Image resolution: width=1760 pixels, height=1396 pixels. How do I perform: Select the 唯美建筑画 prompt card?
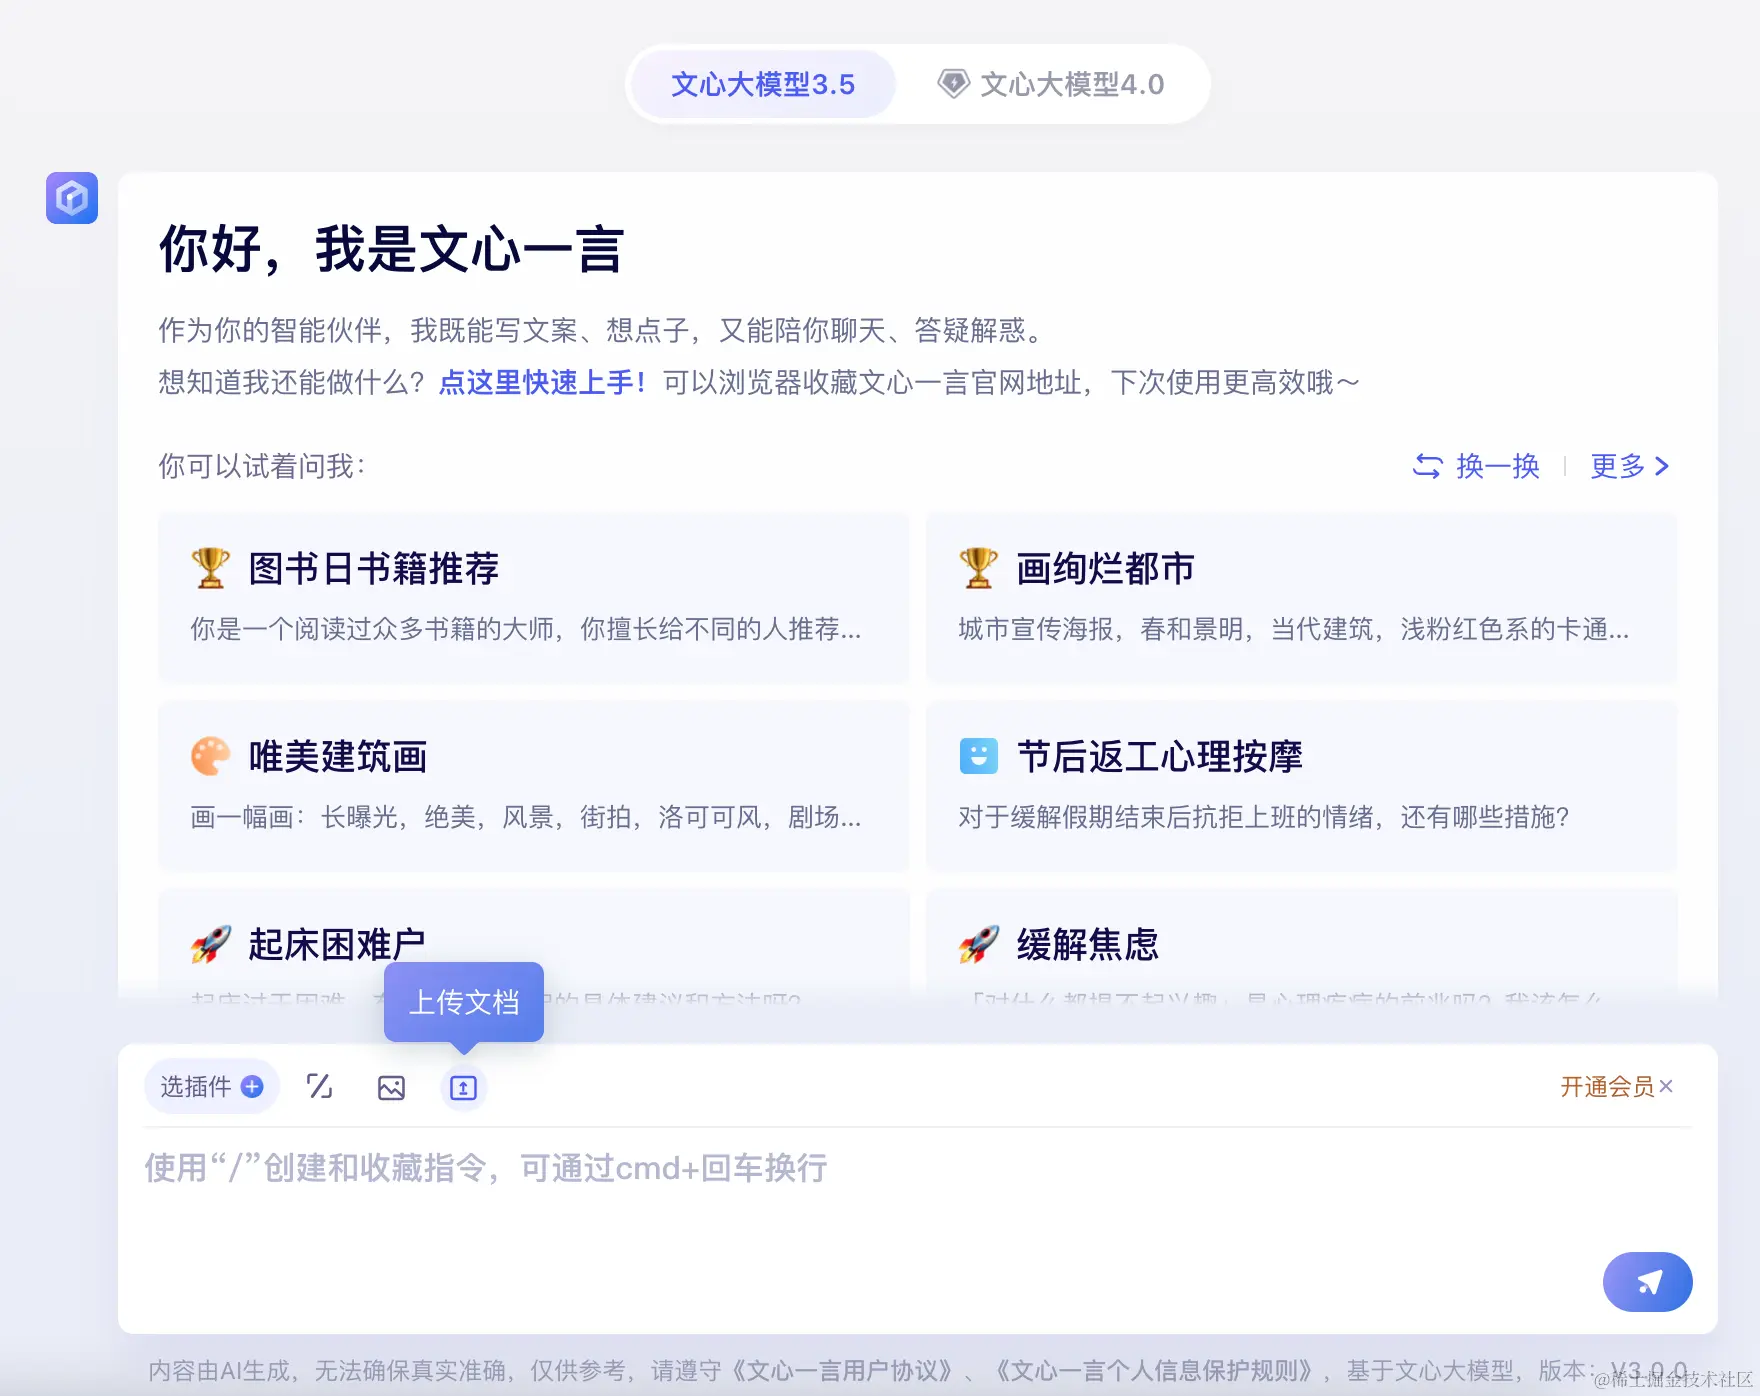click(534, 785)
